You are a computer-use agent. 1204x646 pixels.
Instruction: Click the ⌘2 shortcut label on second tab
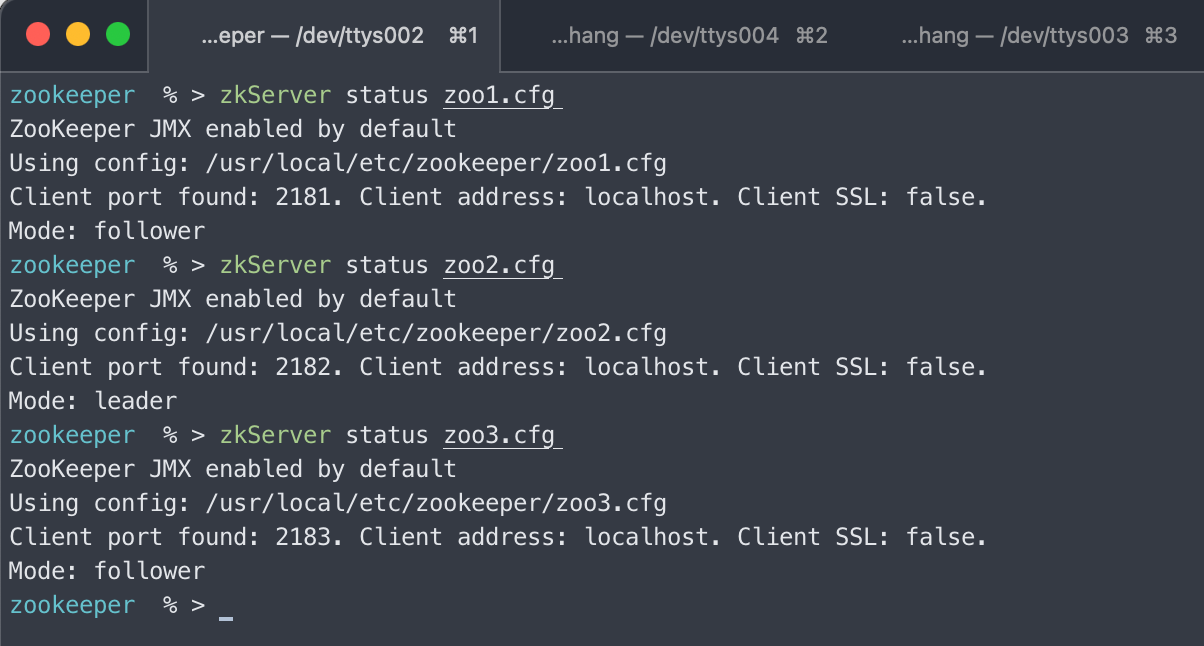tap(811, 36)
